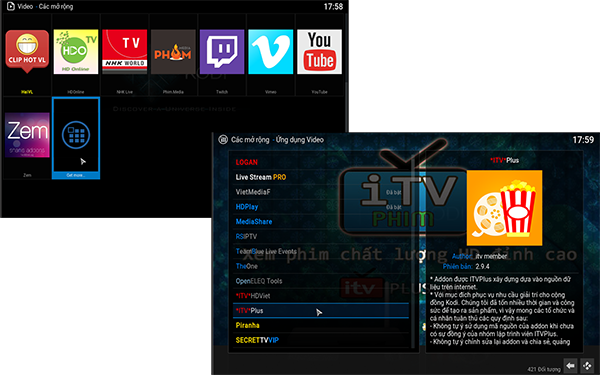Select VietMediaF in the addon list
This screenshot has height=375, width=600.
[x=321, y=192]
